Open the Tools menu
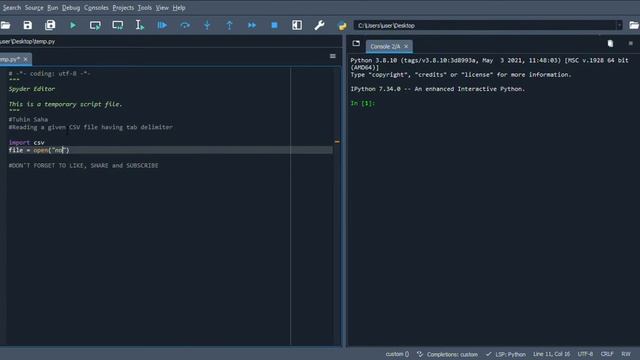640x360 pixels. click(144, 8)
